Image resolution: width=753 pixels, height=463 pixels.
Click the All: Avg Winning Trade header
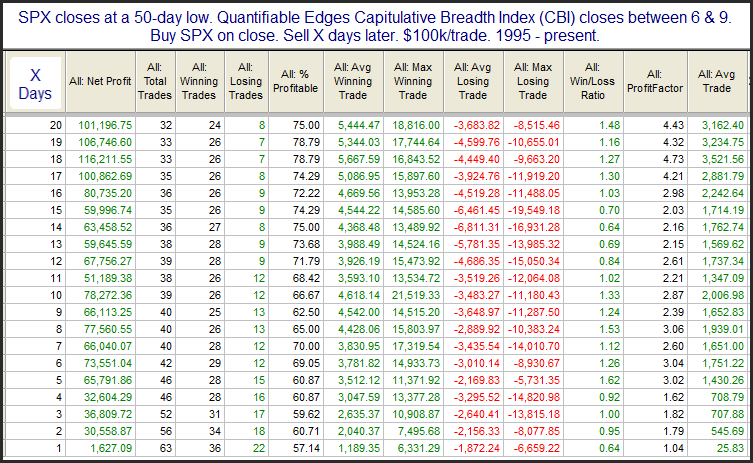[x=353, y=82]
